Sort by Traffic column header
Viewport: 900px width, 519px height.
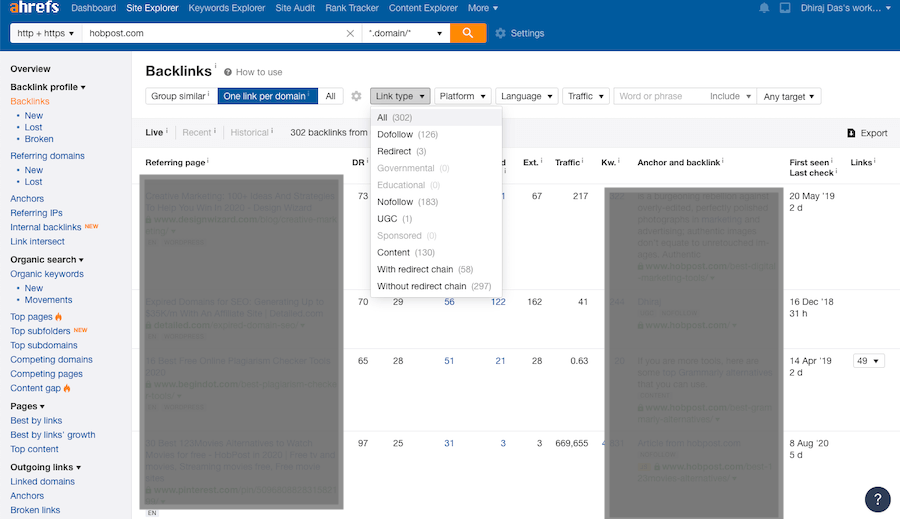[567, 162]
